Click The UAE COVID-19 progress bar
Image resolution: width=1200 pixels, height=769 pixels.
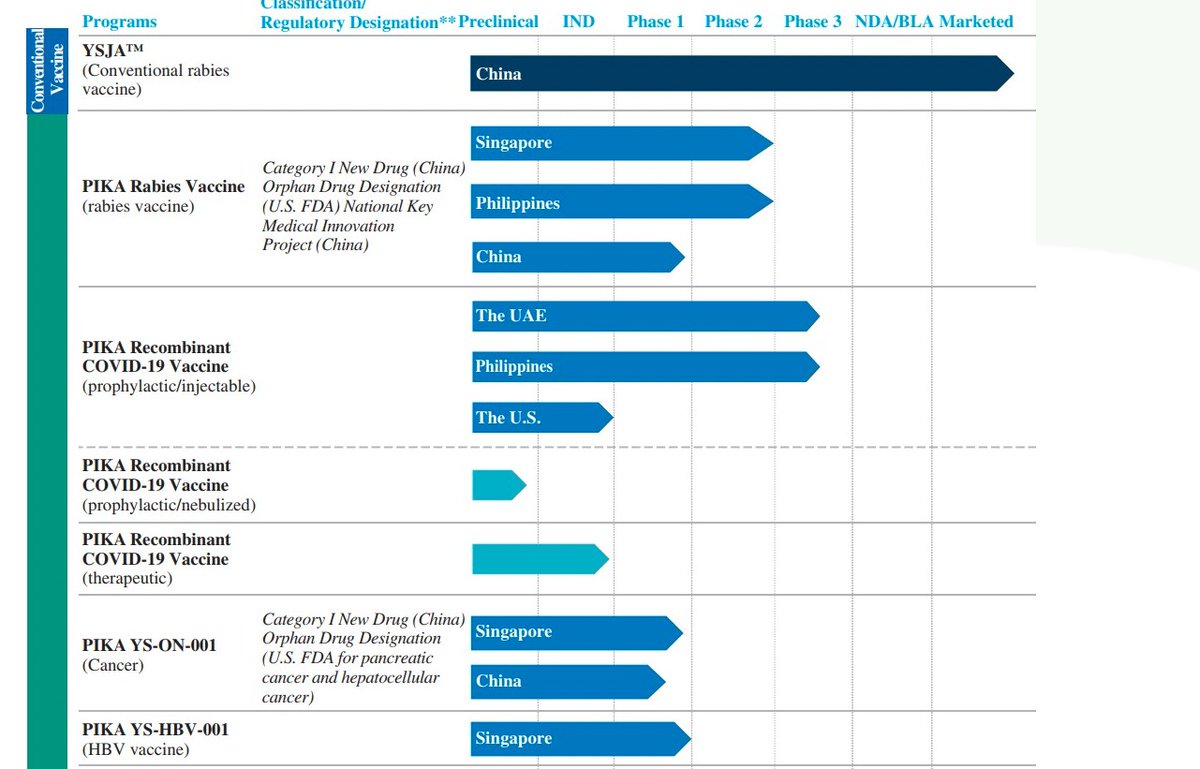pos(645,316)
